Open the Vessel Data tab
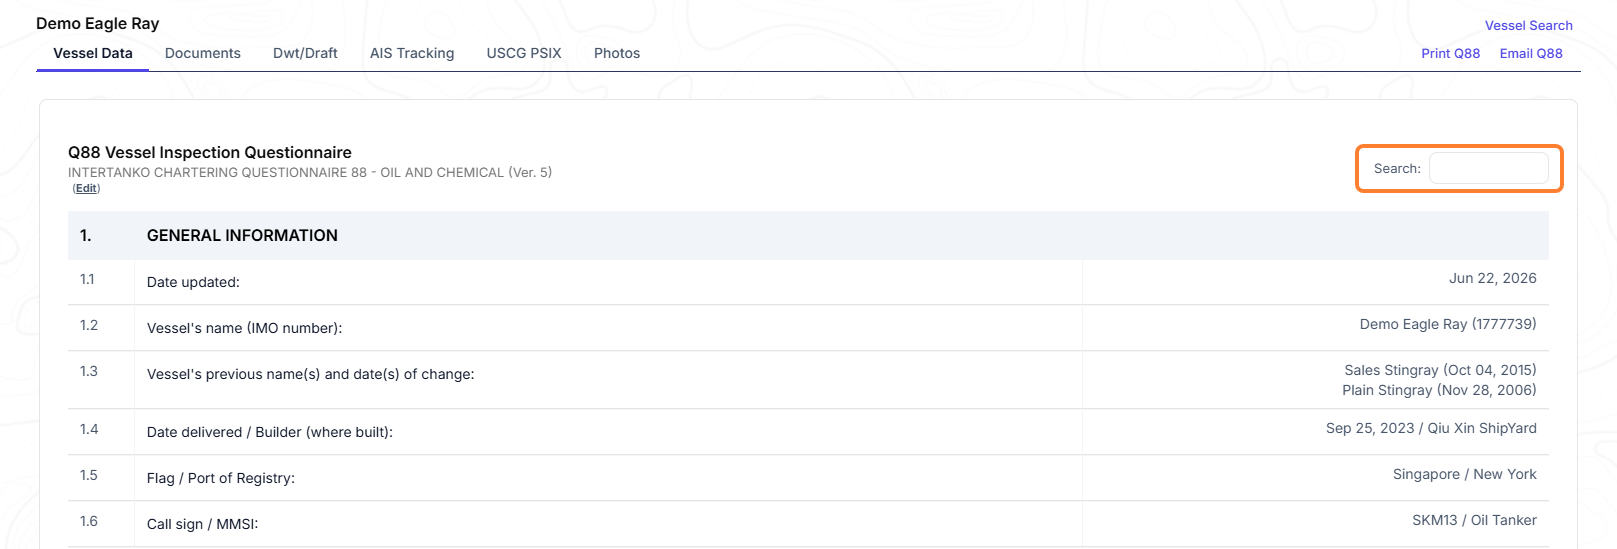Image resolution: width=1617 pixels, height=549 pixels. (93, 53)
